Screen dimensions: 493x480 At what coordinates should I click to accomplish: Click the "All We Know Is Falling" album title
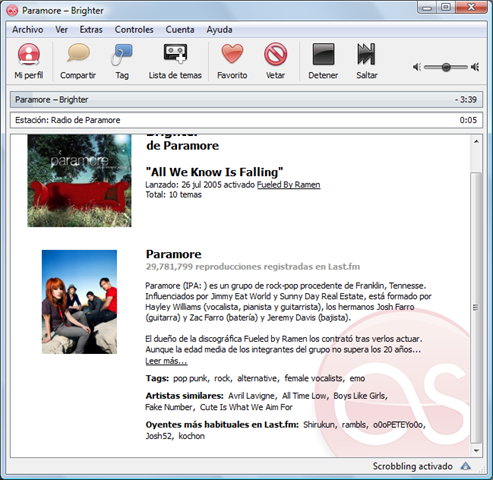point(214,172)
